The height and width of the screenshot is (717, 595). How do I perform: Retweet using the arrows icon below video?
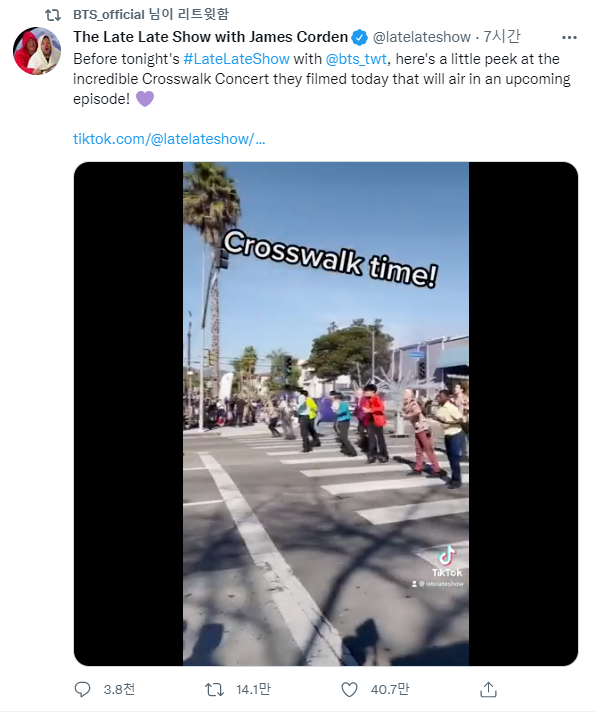(x=214, y=689)
